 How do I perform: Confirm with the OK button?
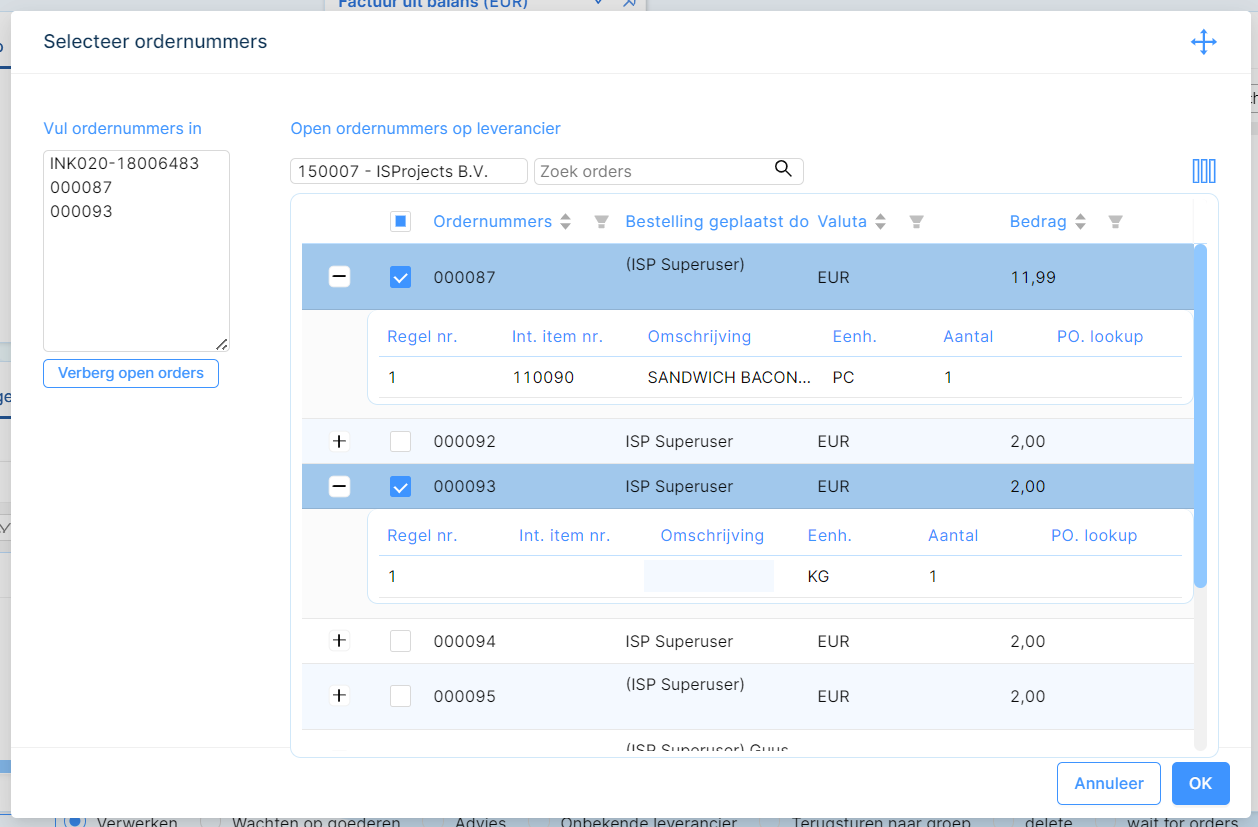[1201, 784]
